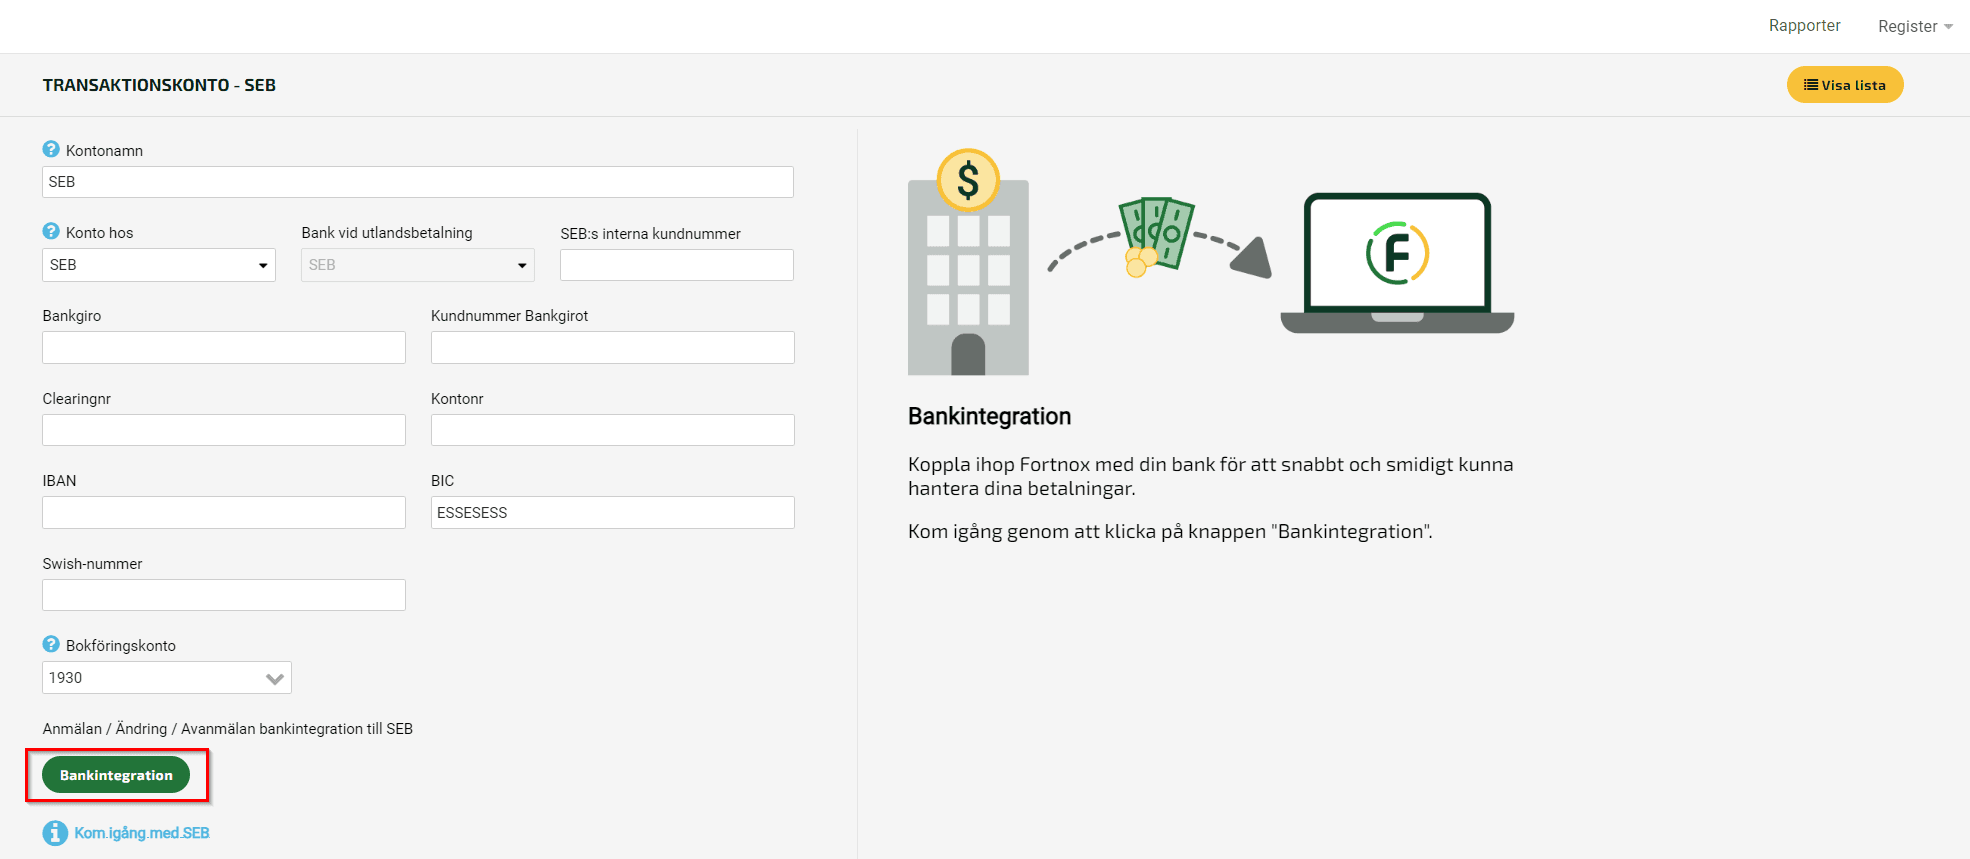The width and height of the screenshot is (1970, 859).
Task: Click the Clearingnr label
Action: (x=76, y=399)
